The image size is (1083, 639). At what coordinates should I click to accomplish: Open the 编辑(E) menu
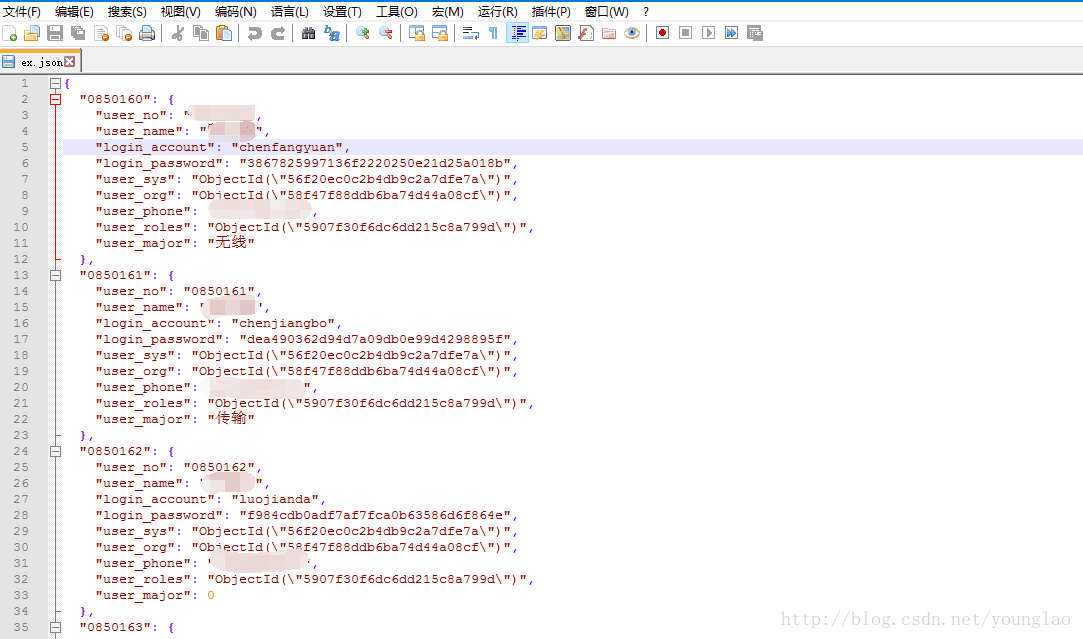coord(74,12)
